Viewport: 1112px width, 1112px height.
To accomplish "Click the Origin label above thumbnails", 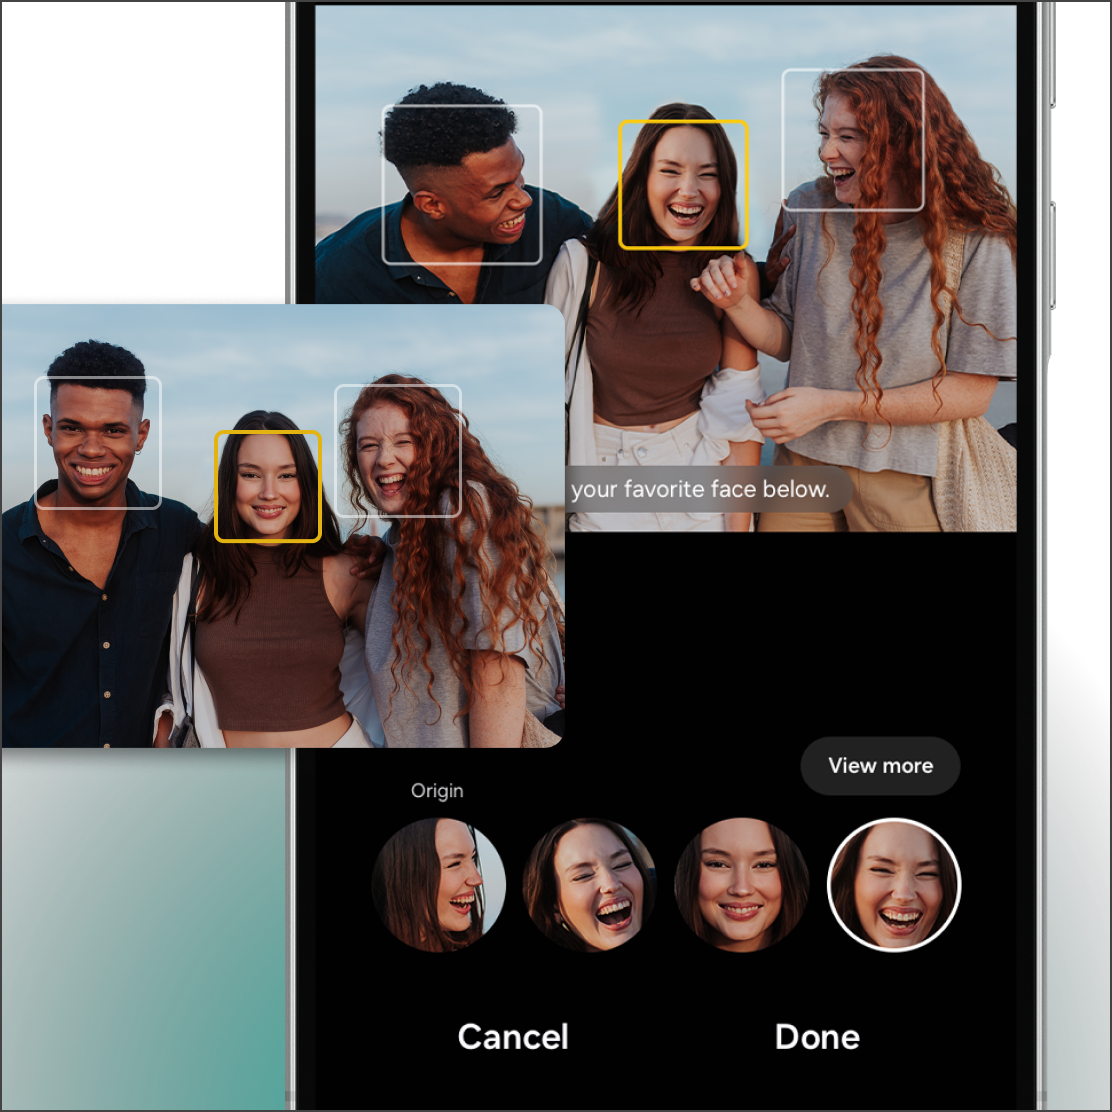I will pyautogui.click(x=437, y=791).
